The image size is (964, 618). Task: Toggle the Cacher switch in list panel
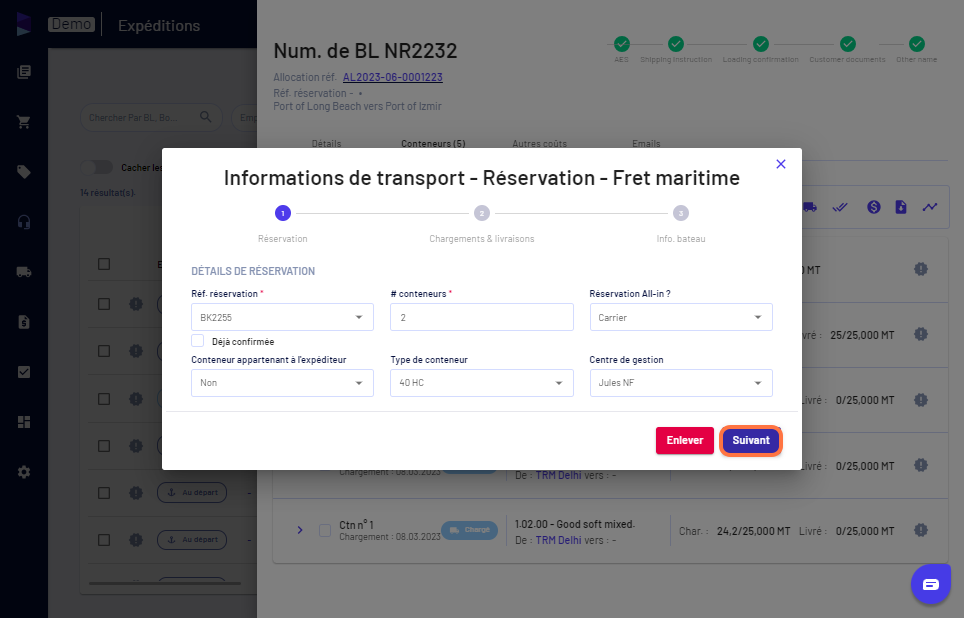click(x=97, y=167)
